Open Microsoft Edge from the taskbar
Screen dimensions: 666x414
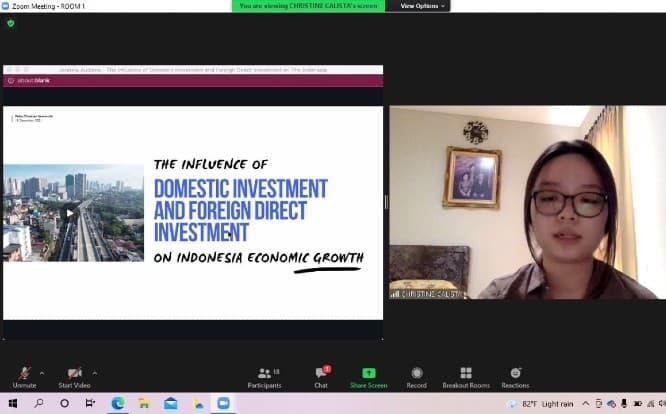[x=118, y=403]
